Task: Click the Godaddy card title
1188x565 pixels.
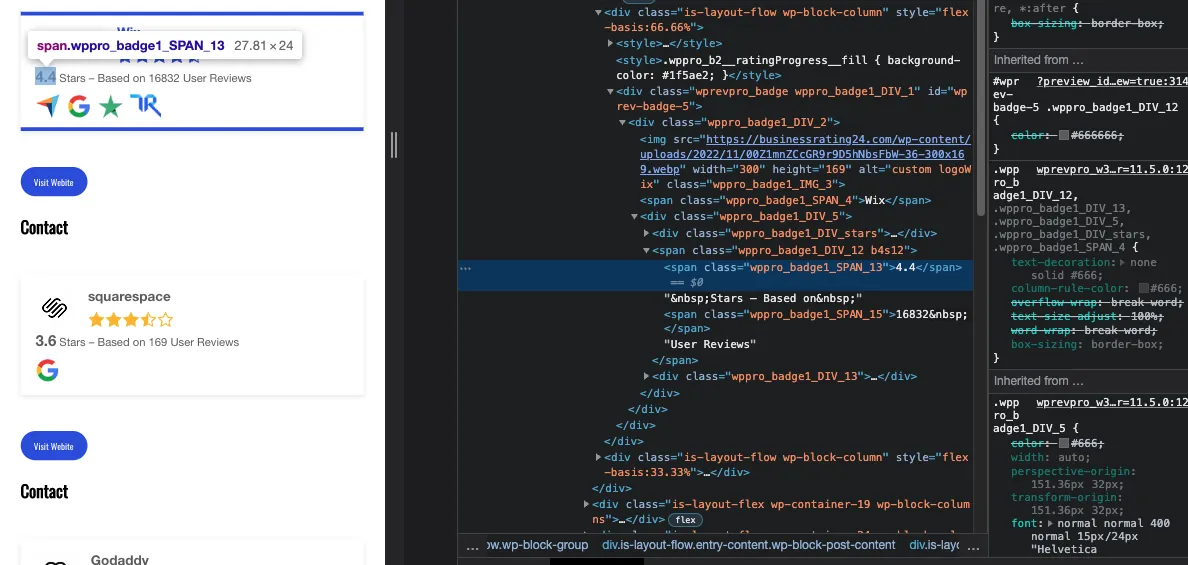Action: (x=120, y=560)
